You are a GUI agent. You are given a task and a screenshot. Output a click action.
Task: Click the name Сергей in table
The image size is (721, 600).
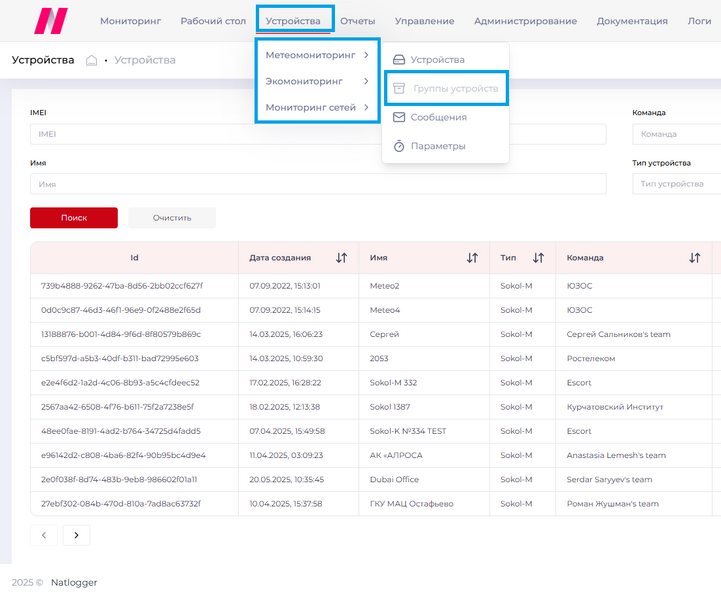click(x=384, y=334)
